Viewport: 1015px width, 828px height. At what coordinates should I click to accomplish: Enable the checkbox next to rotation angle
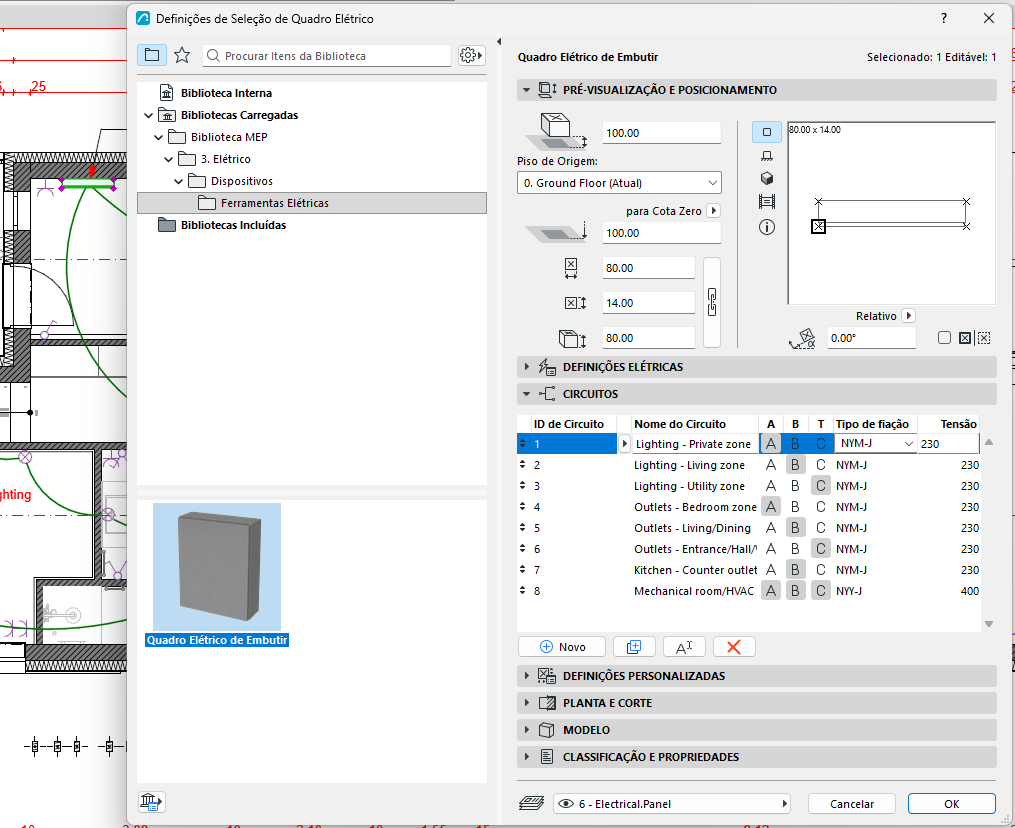pyautogui.click(x=944, y=337)
